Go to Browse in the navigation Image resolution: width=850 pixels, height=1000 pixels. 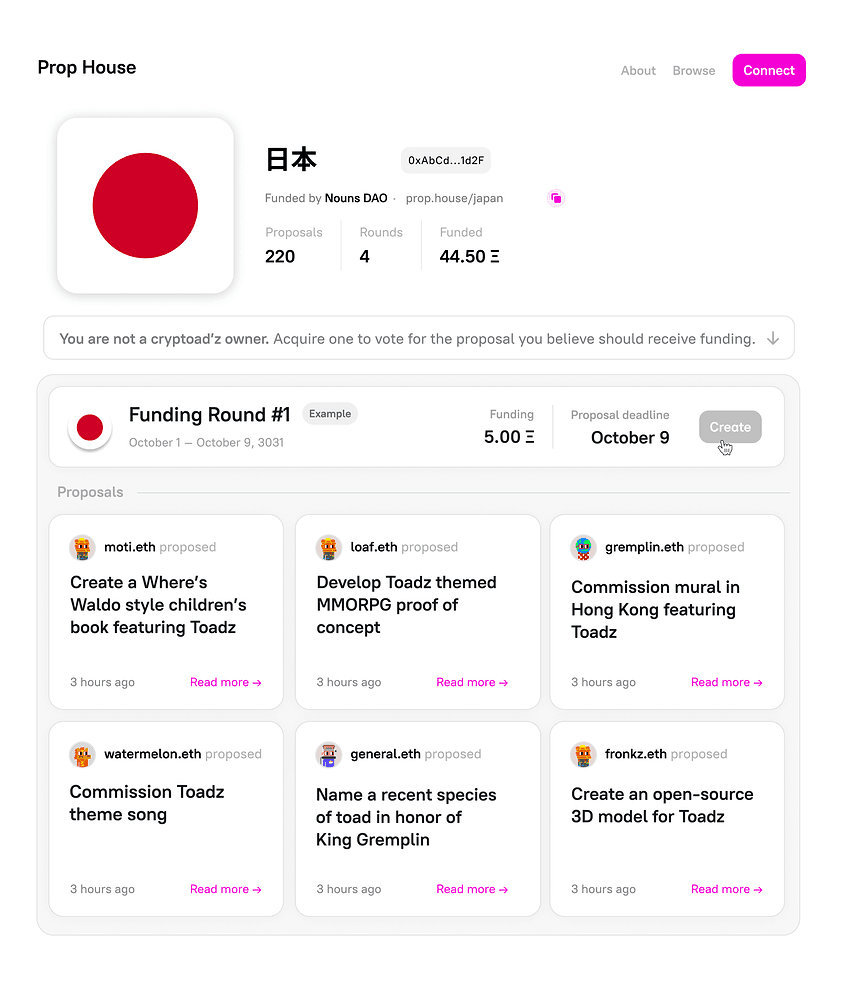click(694, 71)
